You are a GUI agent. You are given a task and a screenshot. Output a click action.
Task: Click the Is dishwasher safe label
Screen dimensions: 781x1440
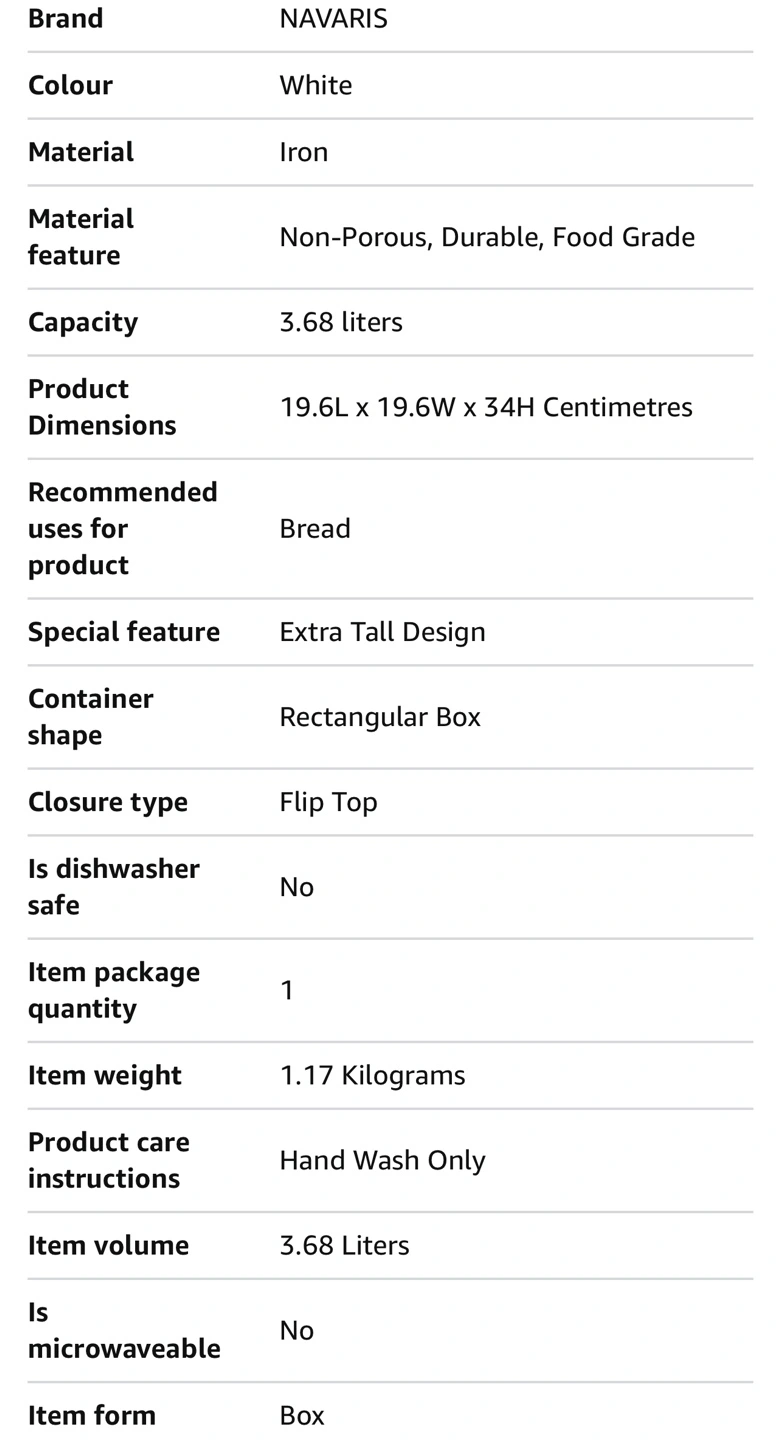(x=114, y=887)
